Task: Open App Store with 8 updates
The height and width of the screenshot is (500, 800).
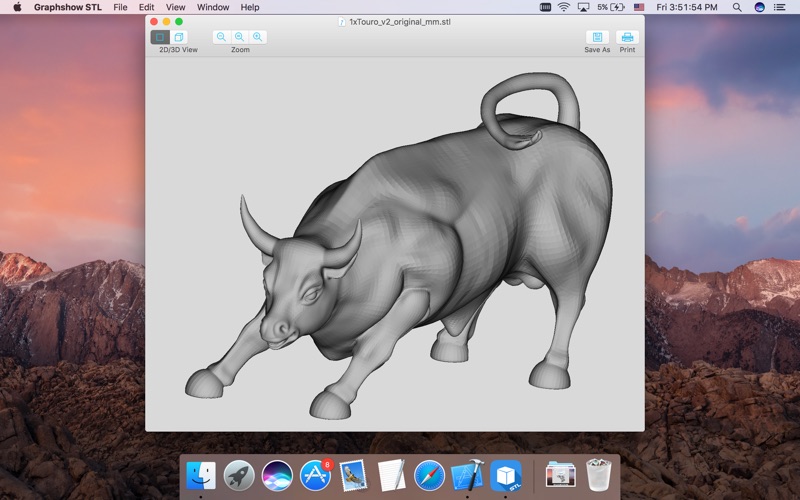Action: (316, 476)
